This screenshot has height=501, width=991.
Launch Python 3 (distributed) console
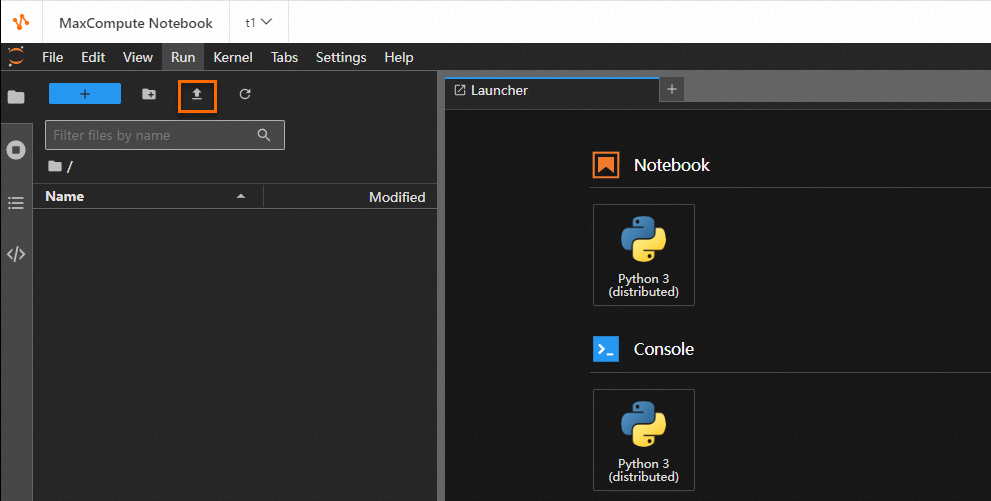click(643, 440)
